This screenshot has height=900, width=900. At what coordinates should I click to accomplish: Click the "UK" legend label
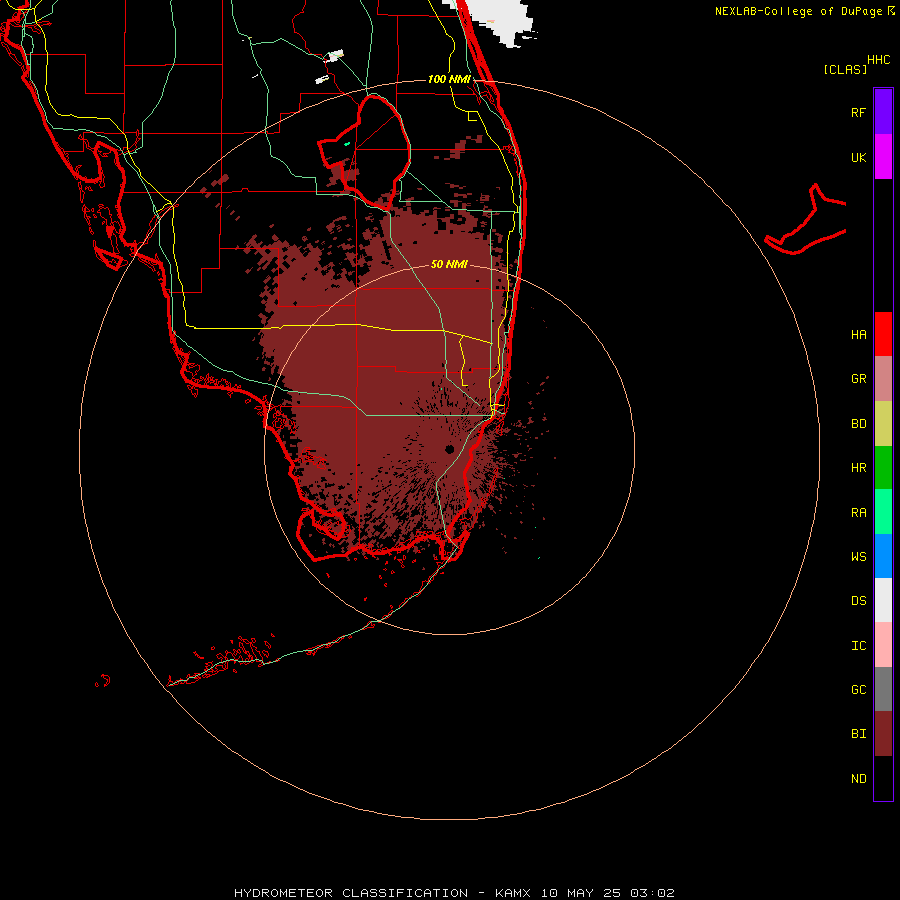[858, 157]
